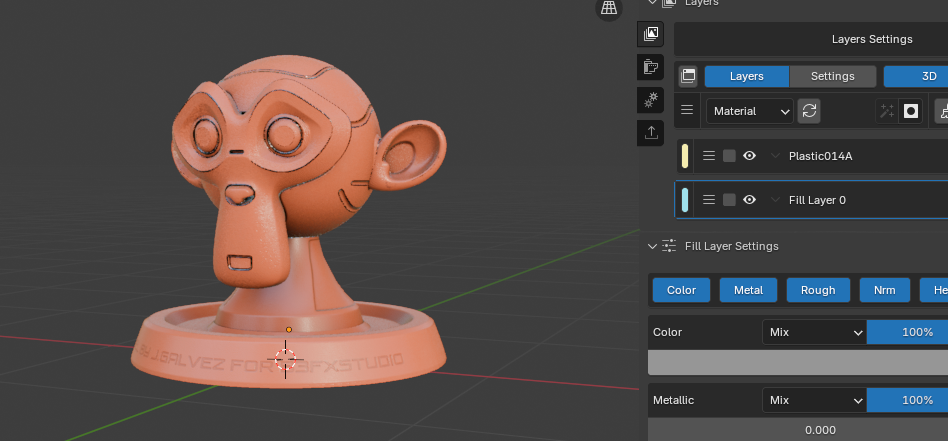Click the export upload sidebar icon
This screenshot has width=948, height=441.
pyautogui.click(x=651, y=132)
